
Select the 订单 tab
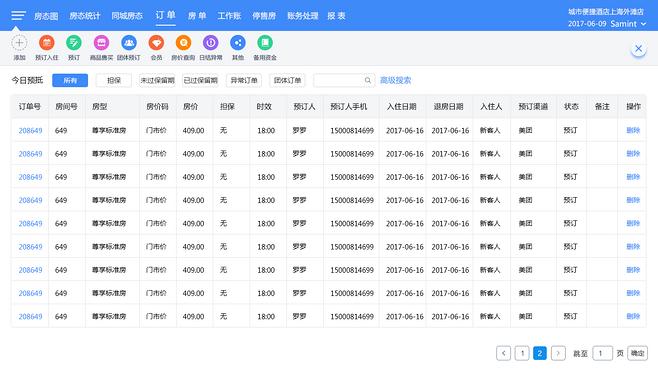click(x=165, y=15)
